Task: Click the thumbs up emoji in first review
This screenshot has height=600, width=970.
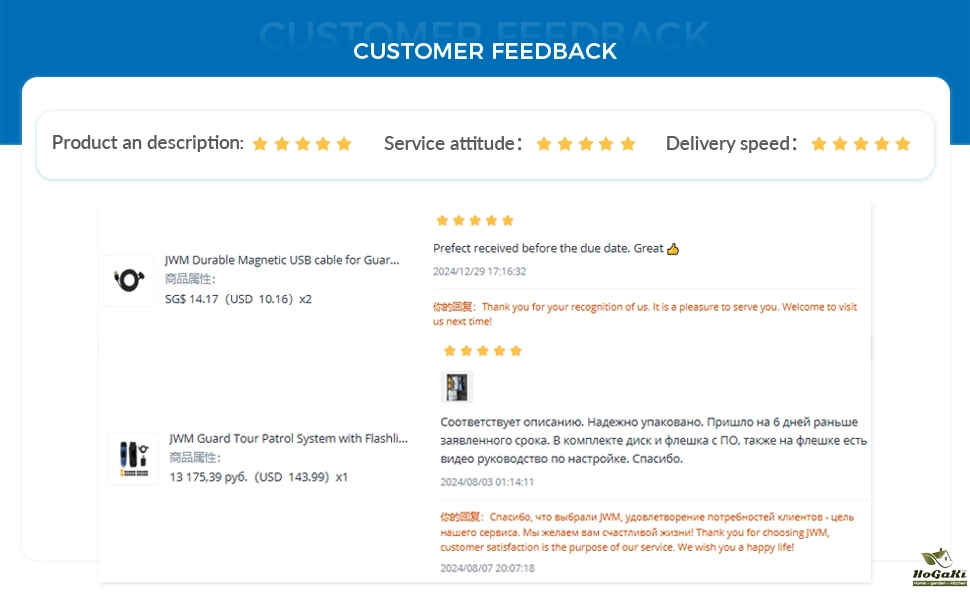Action: point(673,248)
